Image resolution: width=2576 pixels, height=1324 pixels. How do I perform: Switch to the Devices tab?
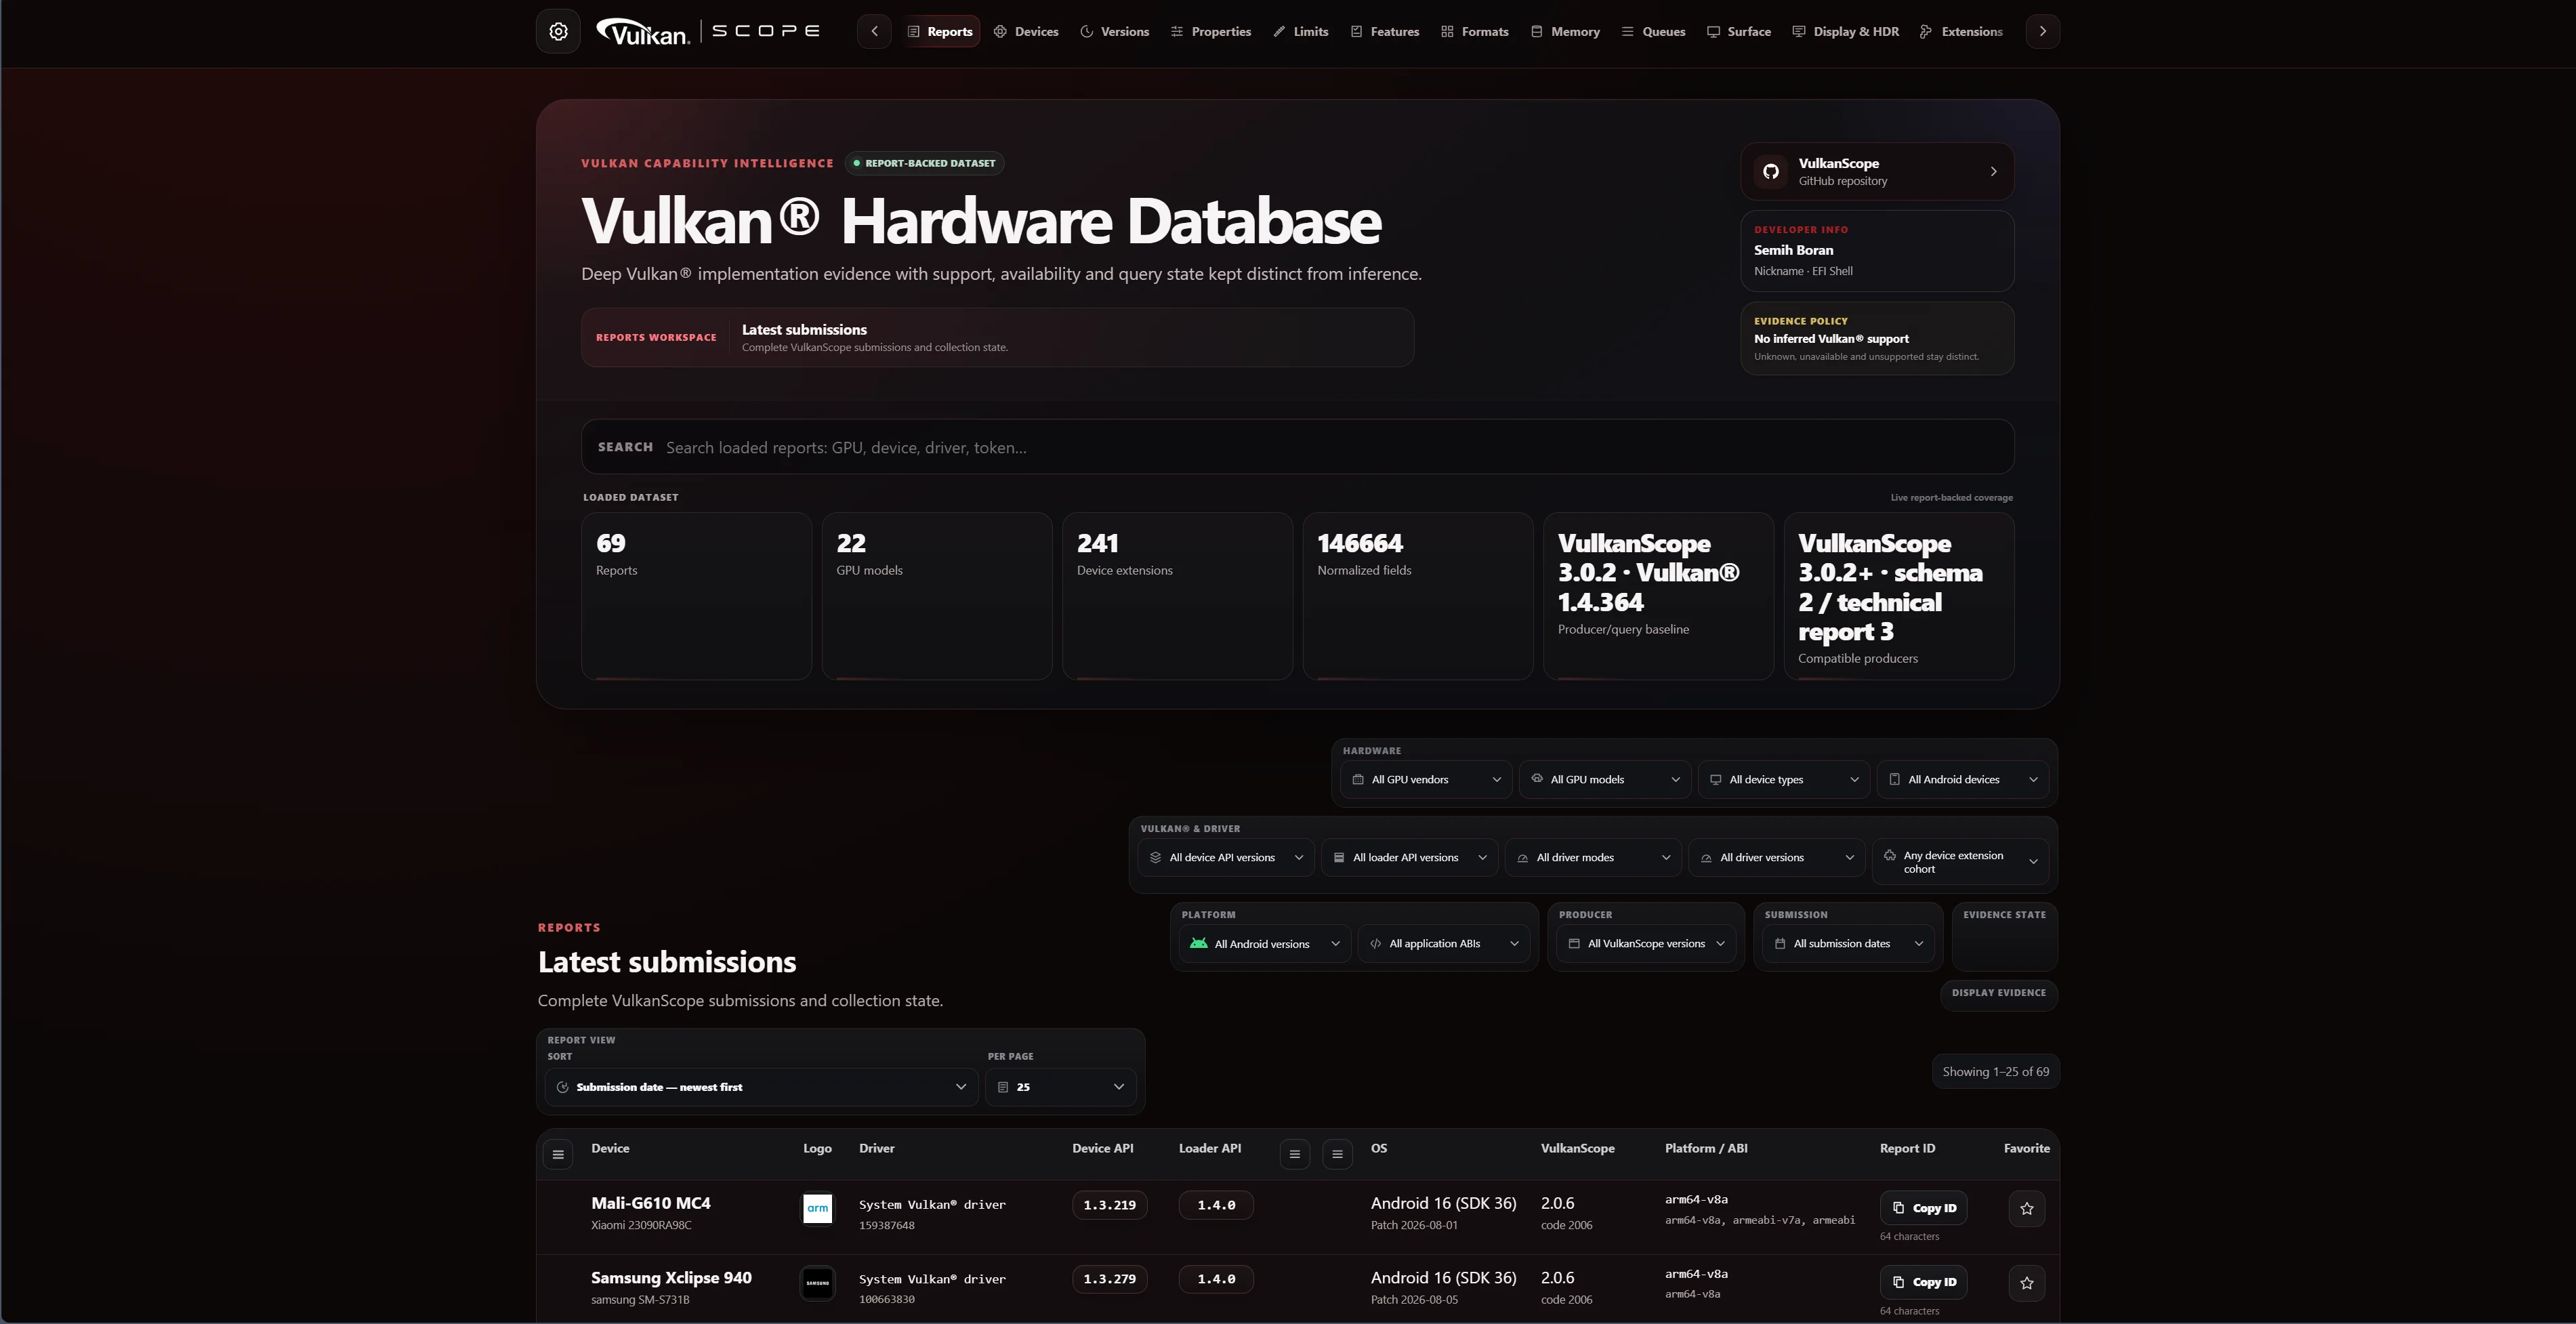point(1026,31)
